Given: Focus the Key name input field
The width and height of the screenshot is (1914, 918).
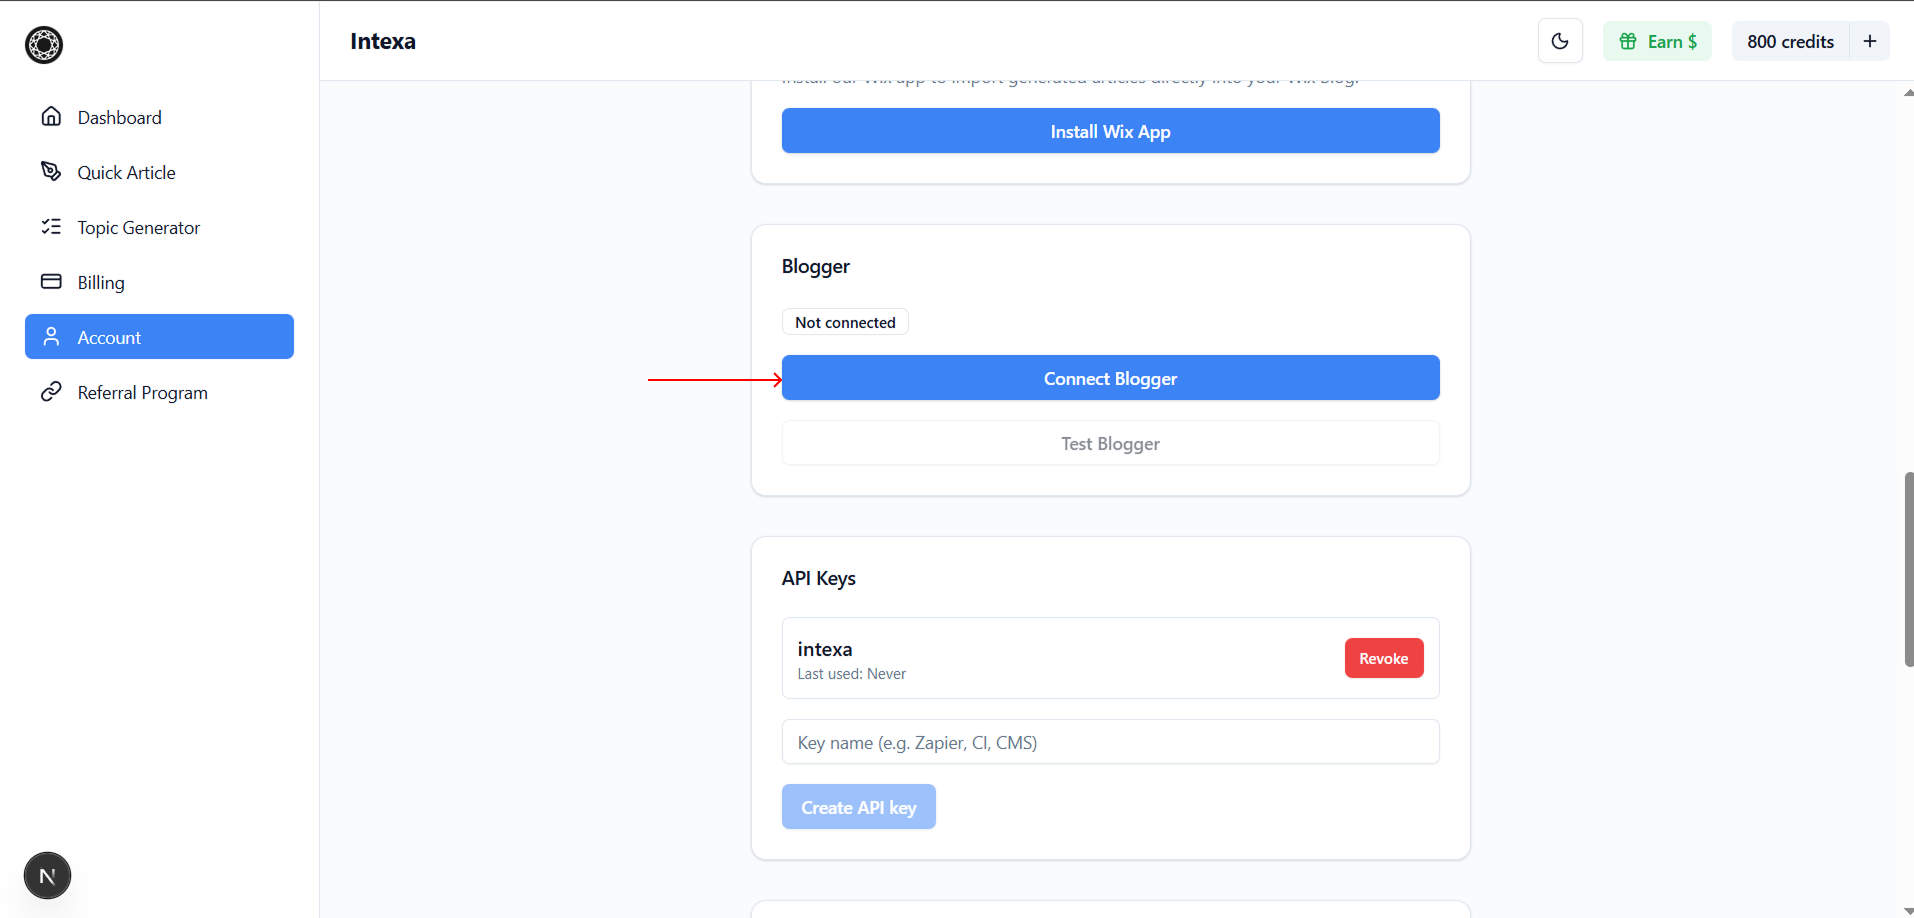Looking at the screenshot, I should pyautogui.click(x=1110, y=742).
